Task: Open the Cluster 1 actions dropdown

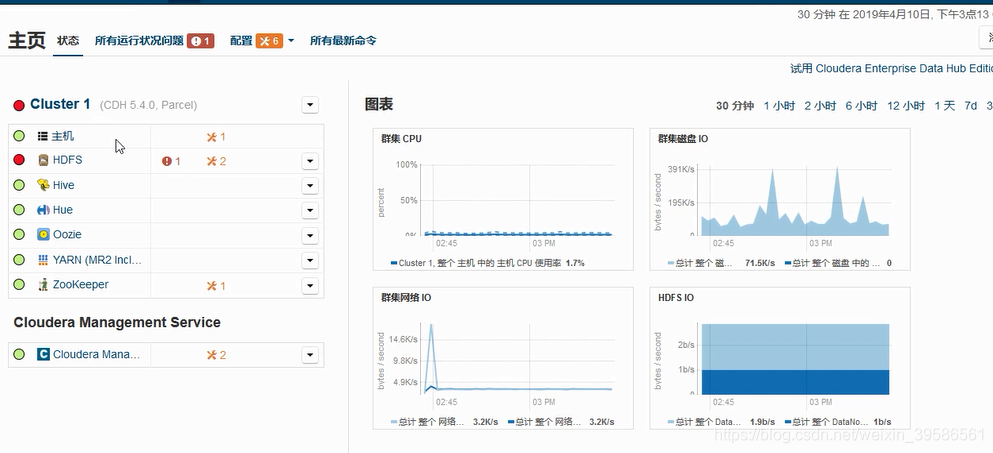Action: [310, 105]
